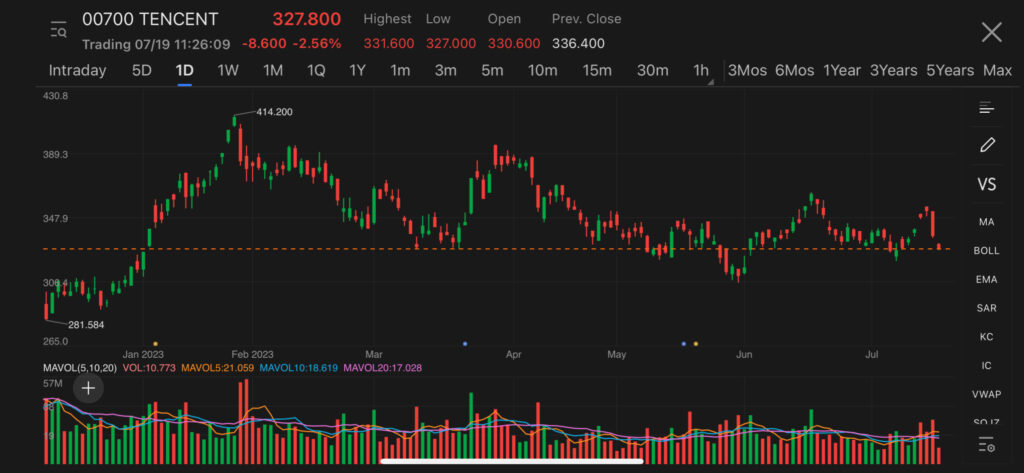Select the pencil drawing tool
The width and height of the screenshot is (1024, 473).
(987, 145)
